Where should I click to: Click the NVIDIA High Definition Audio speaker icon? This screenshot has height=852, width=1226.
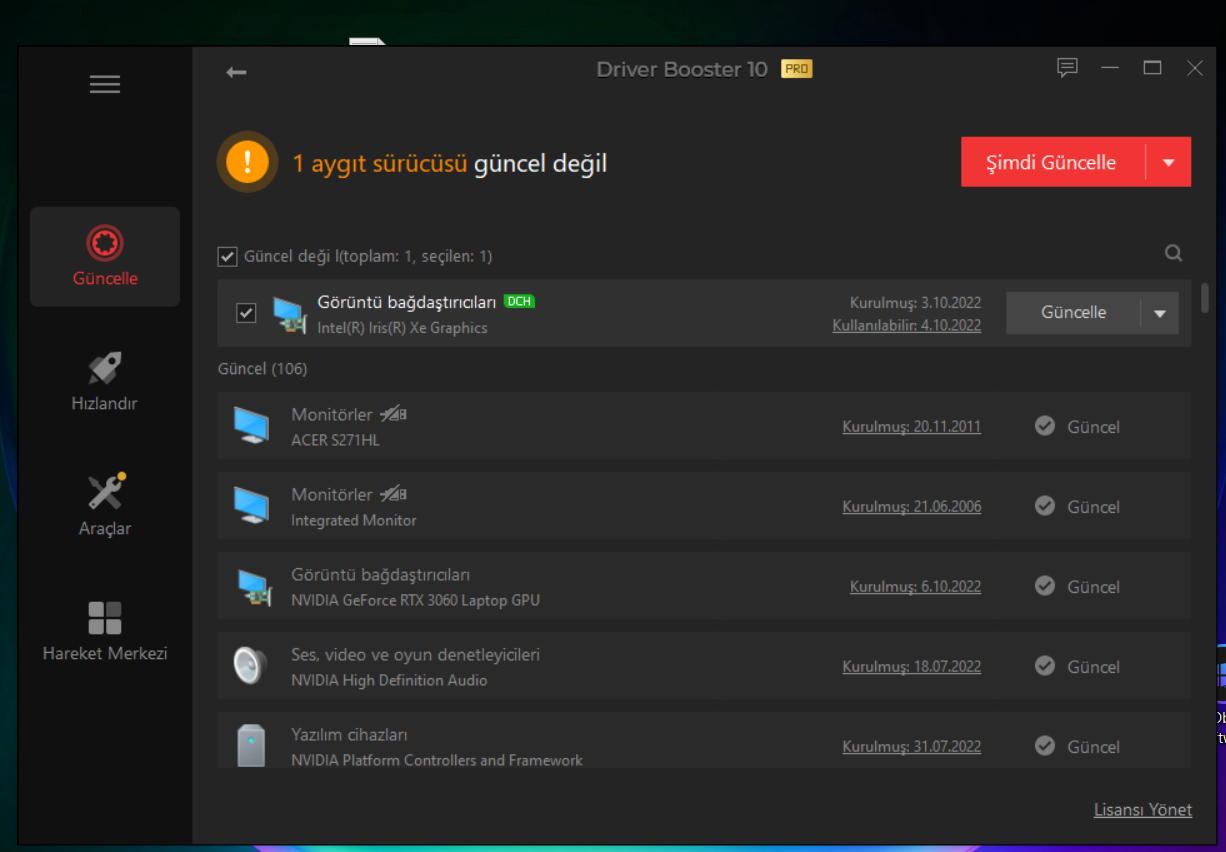pyautogui.click(x=250, y=666)
